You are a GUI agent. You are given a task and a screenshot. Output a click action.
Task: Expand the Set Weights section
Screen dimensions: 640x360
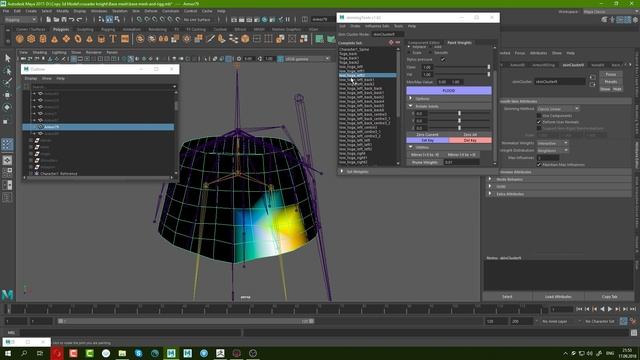(342, 171)
